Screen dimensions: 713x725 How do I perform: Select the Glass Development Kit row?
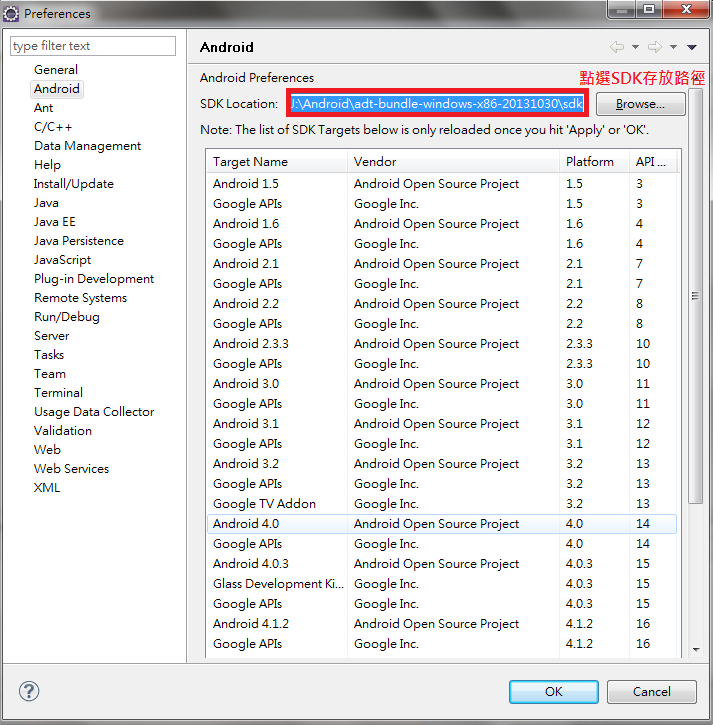point(442,584)
